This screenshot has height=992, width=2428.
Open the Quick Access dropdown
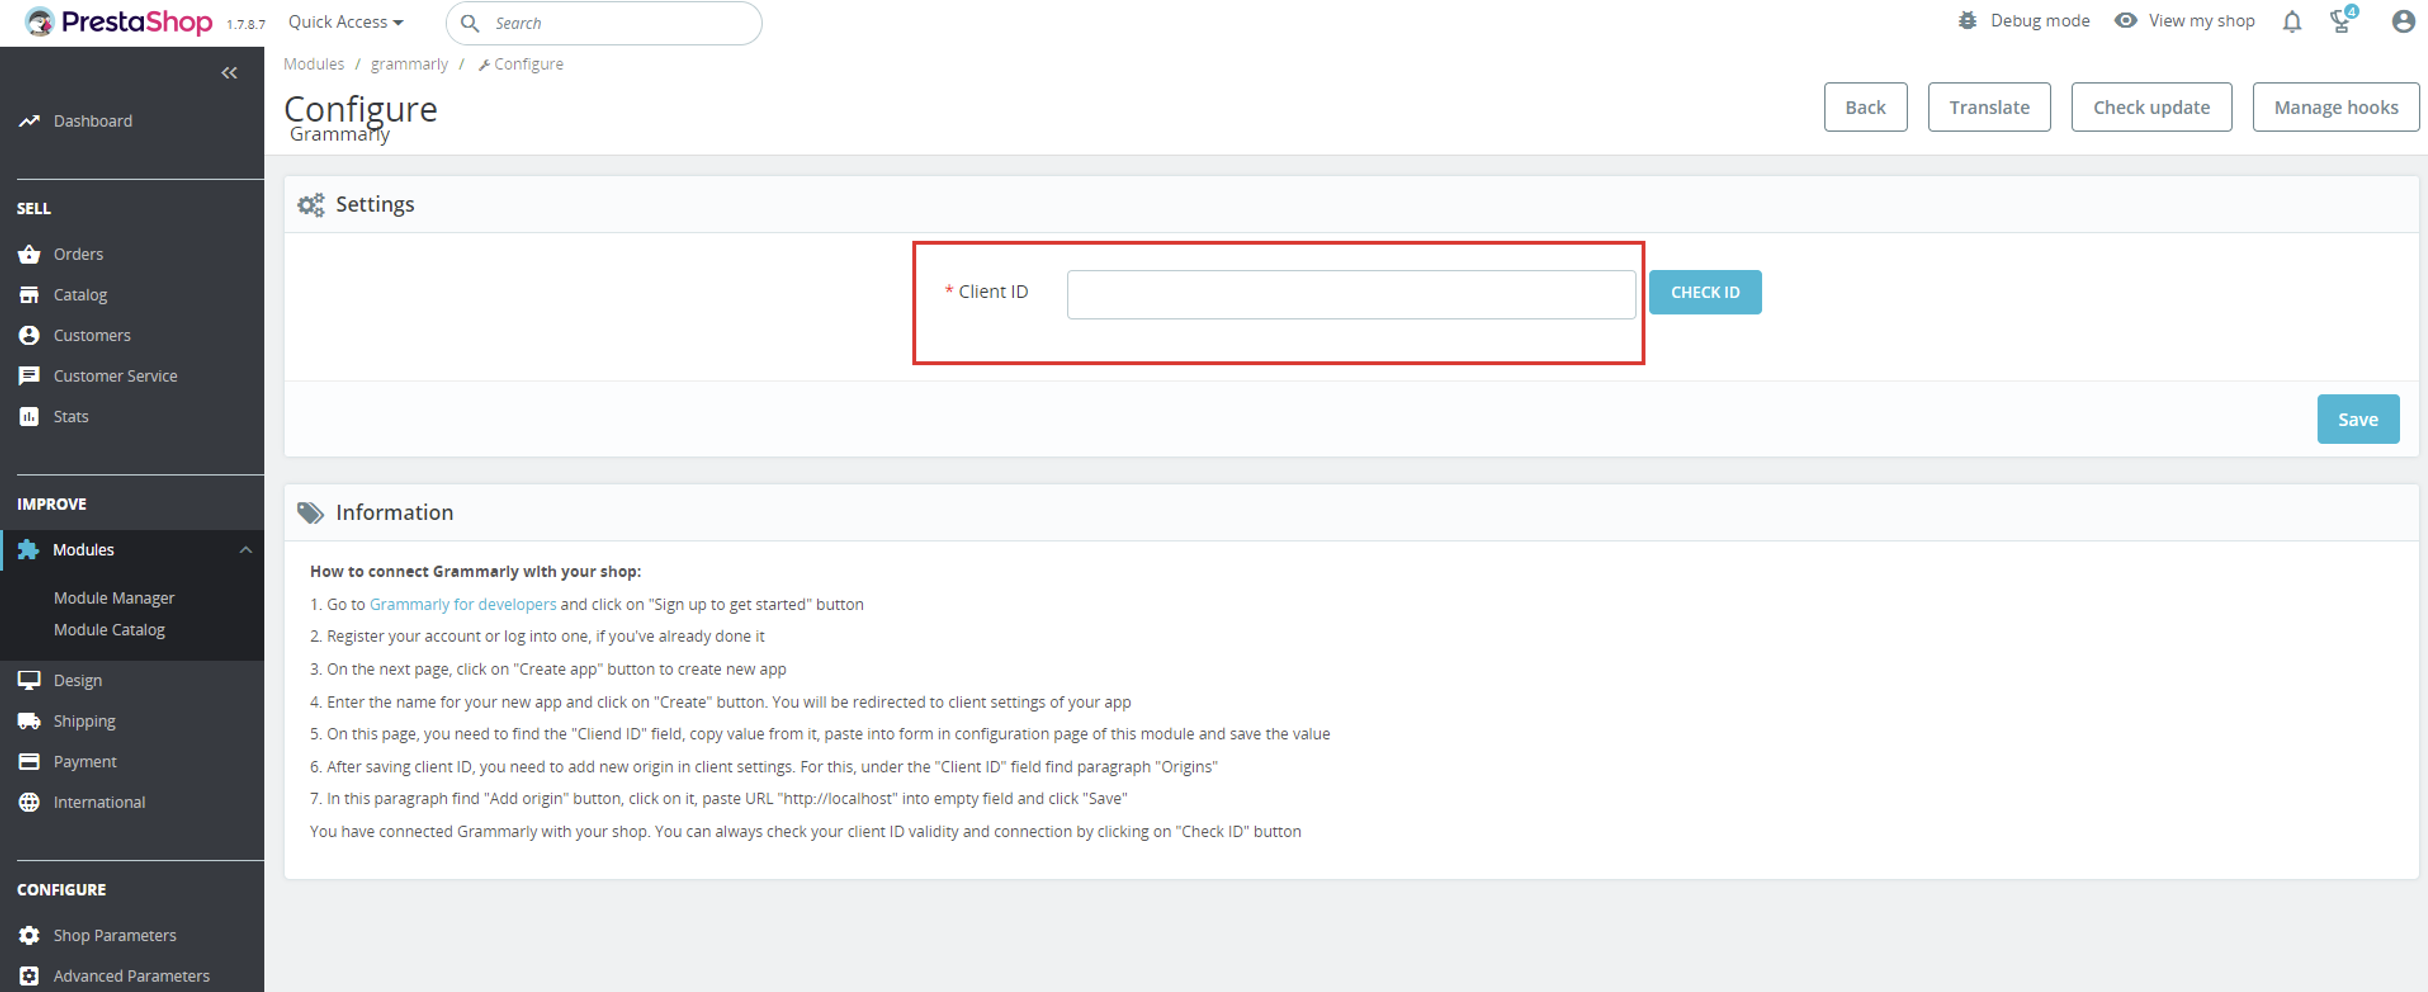pyautogui.click(x=346, y=22)
